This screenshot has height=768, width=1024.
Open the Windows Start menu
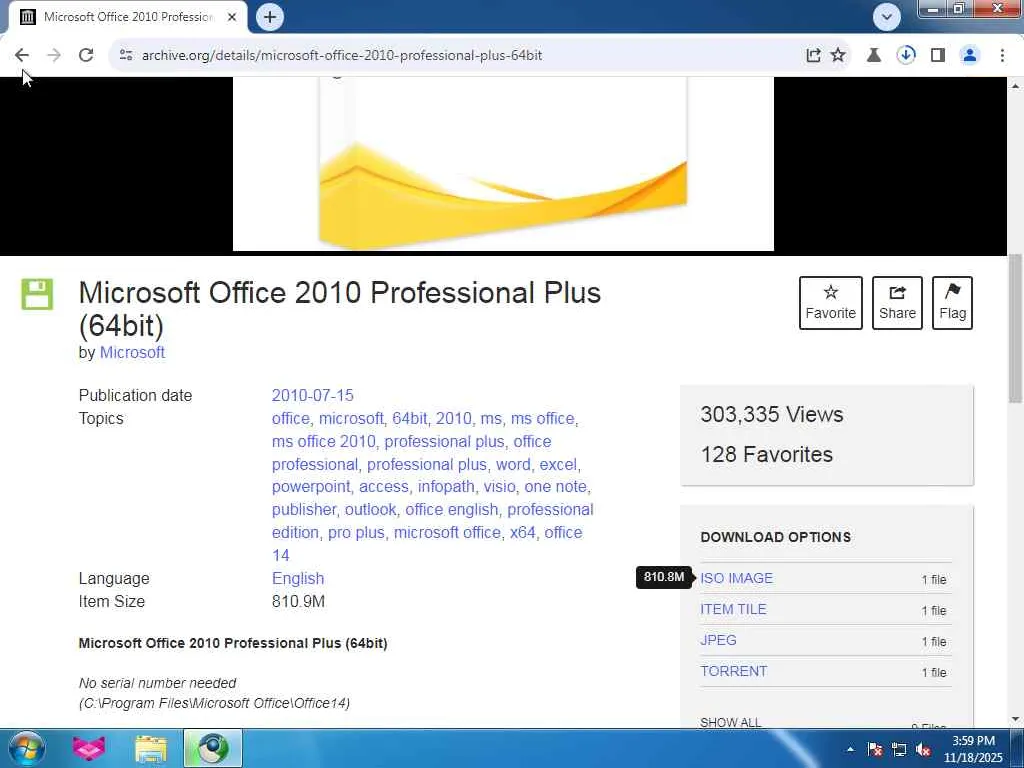pos(27,748)
